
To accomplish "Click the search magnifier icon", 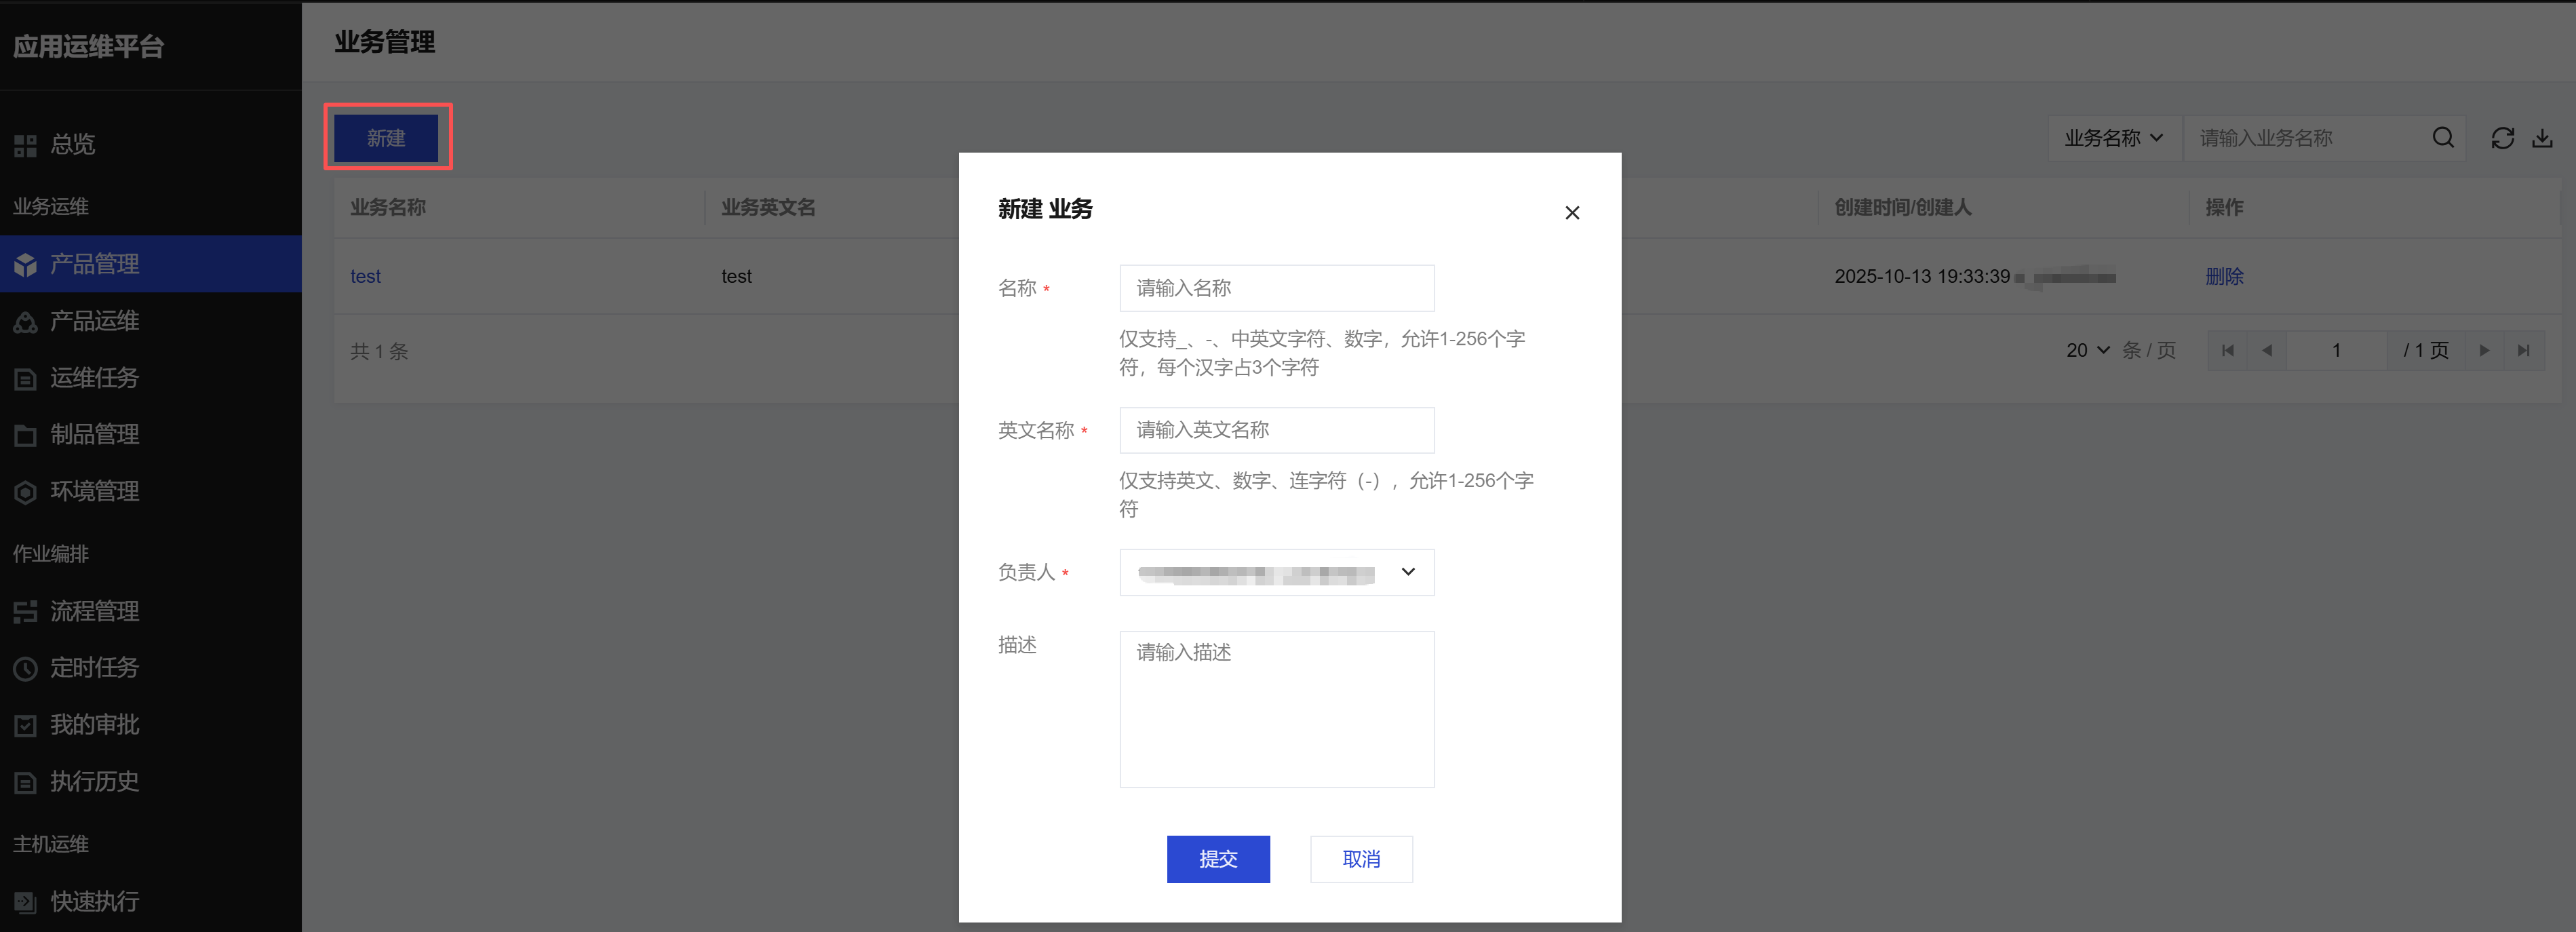I will [2442, 138].
